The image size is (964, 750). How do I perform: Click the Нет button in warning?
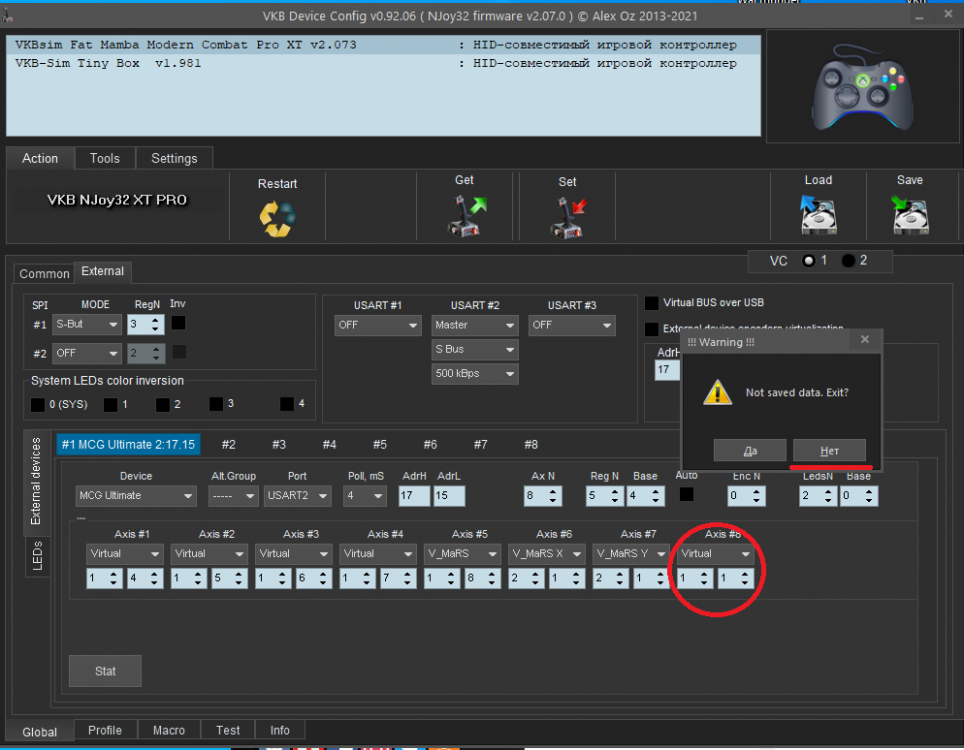(x=829, y=451)
